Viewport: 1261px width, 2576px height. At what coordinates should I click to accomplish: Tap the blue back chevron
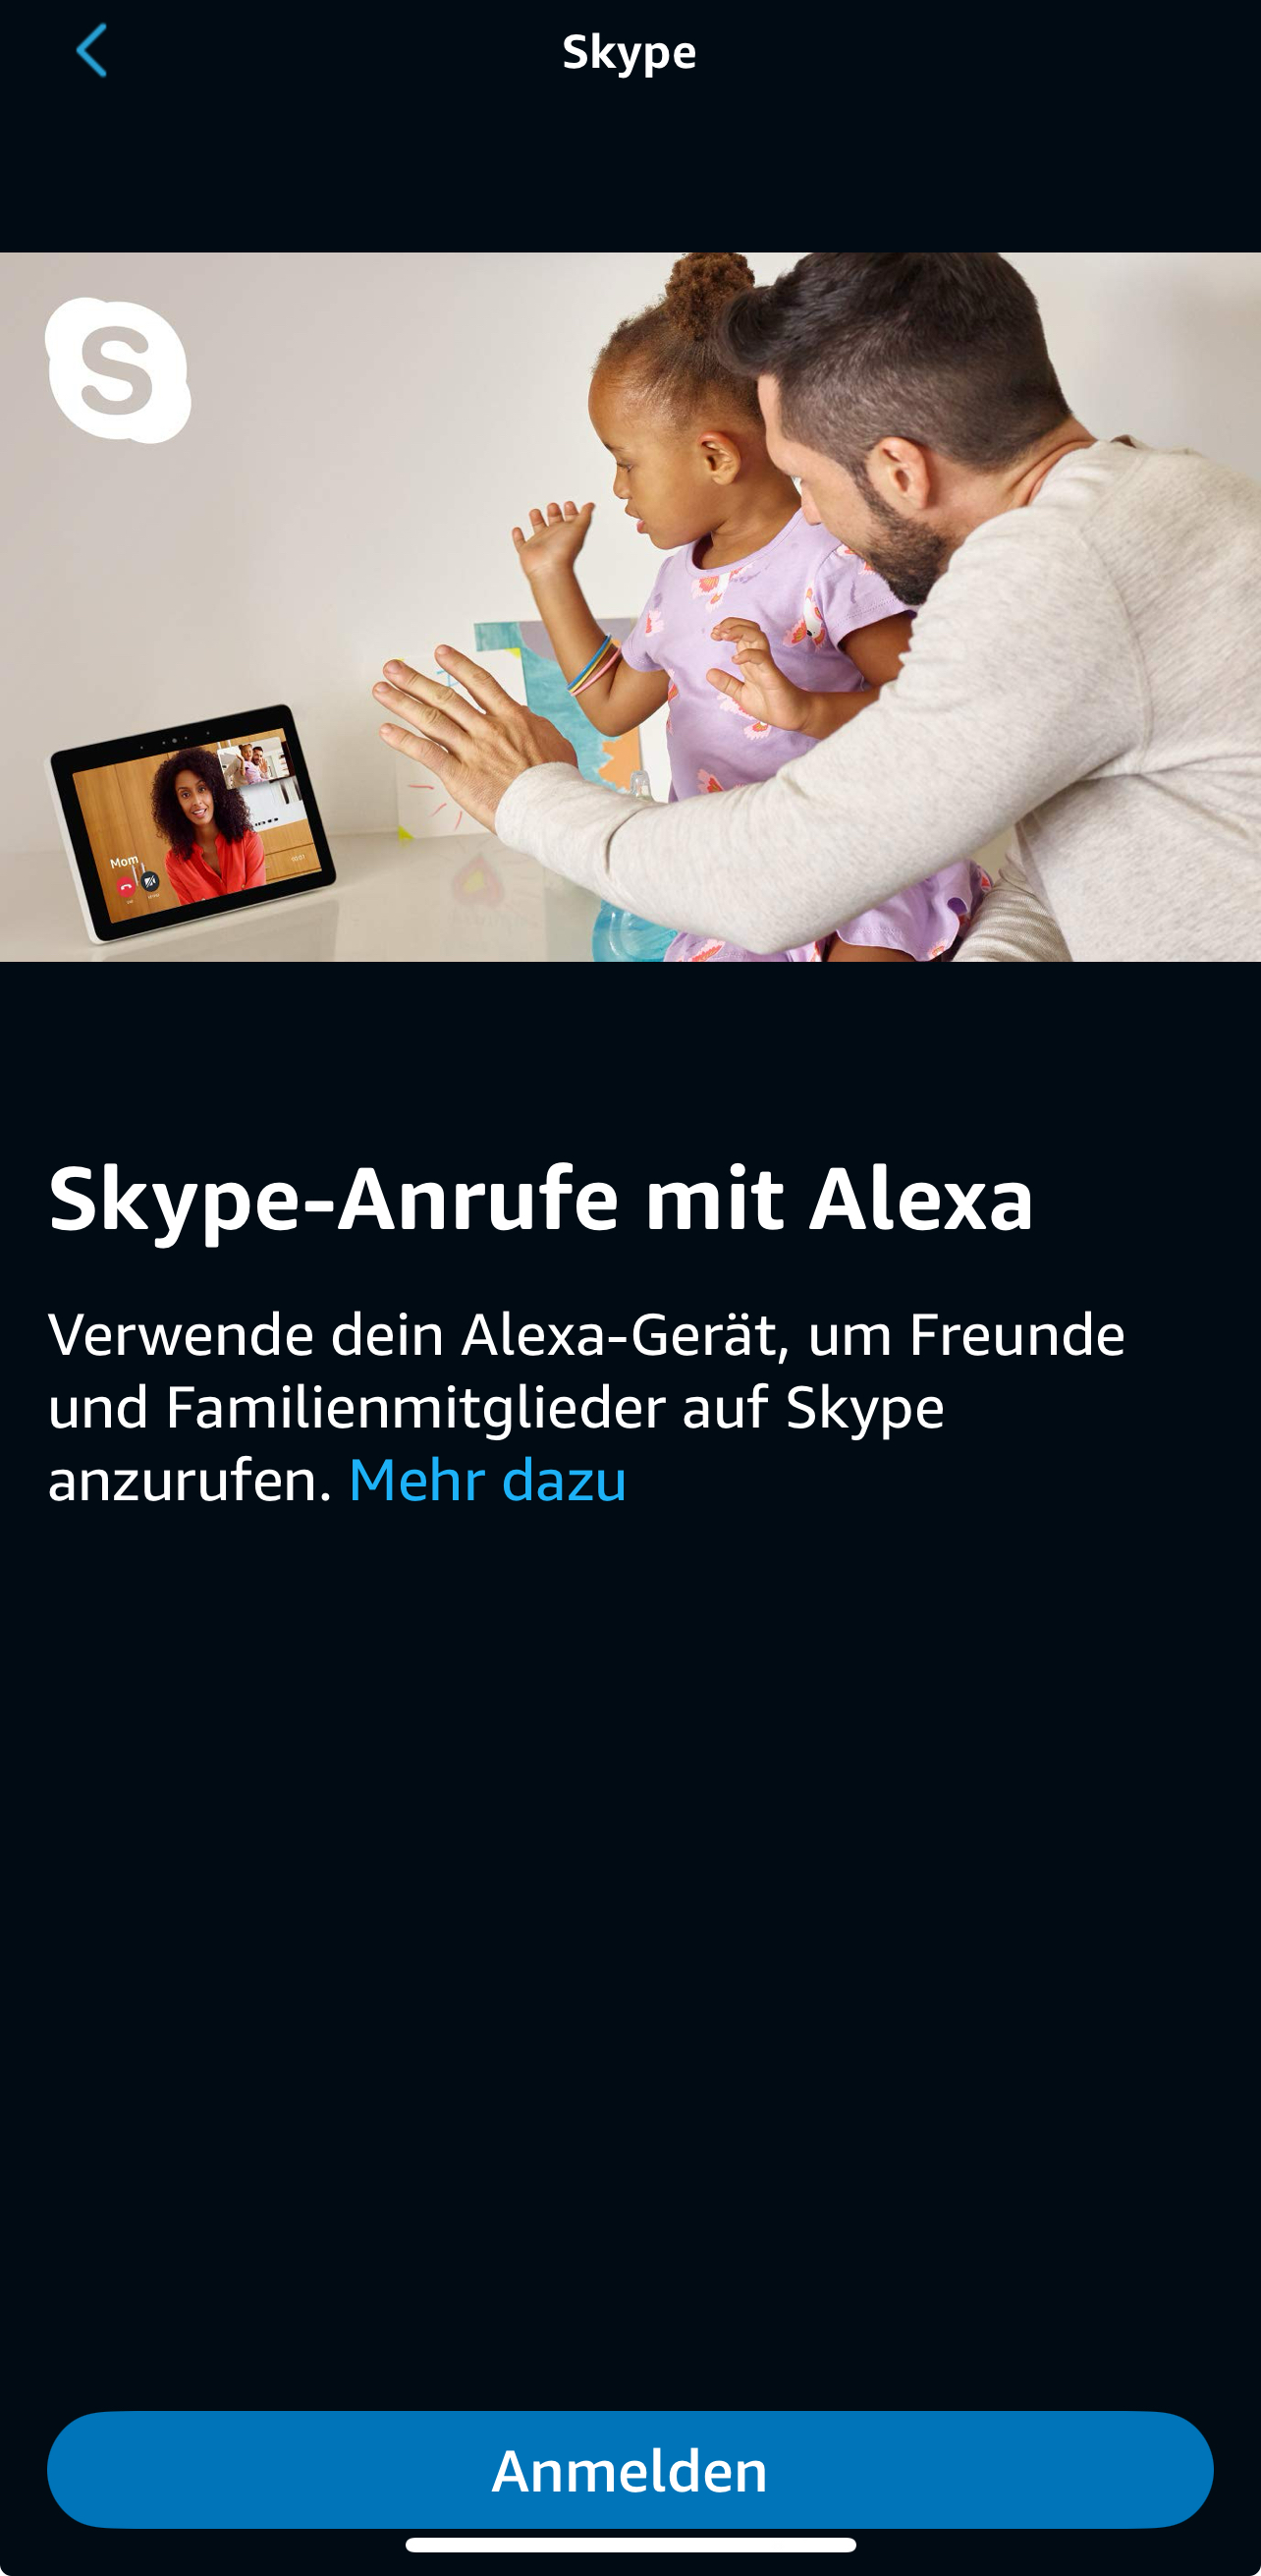tap(91, 51)
